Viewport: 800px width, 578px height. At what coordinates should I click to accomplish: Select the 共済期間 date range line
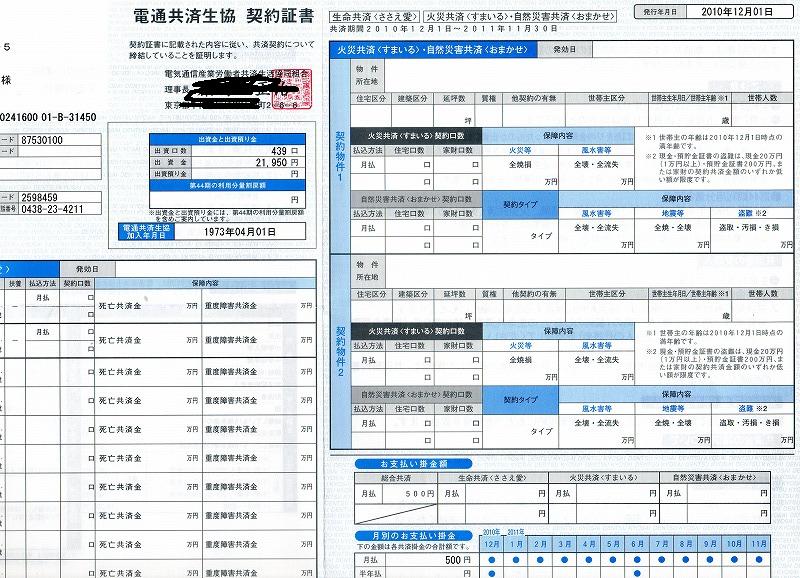tap(443, 29)
